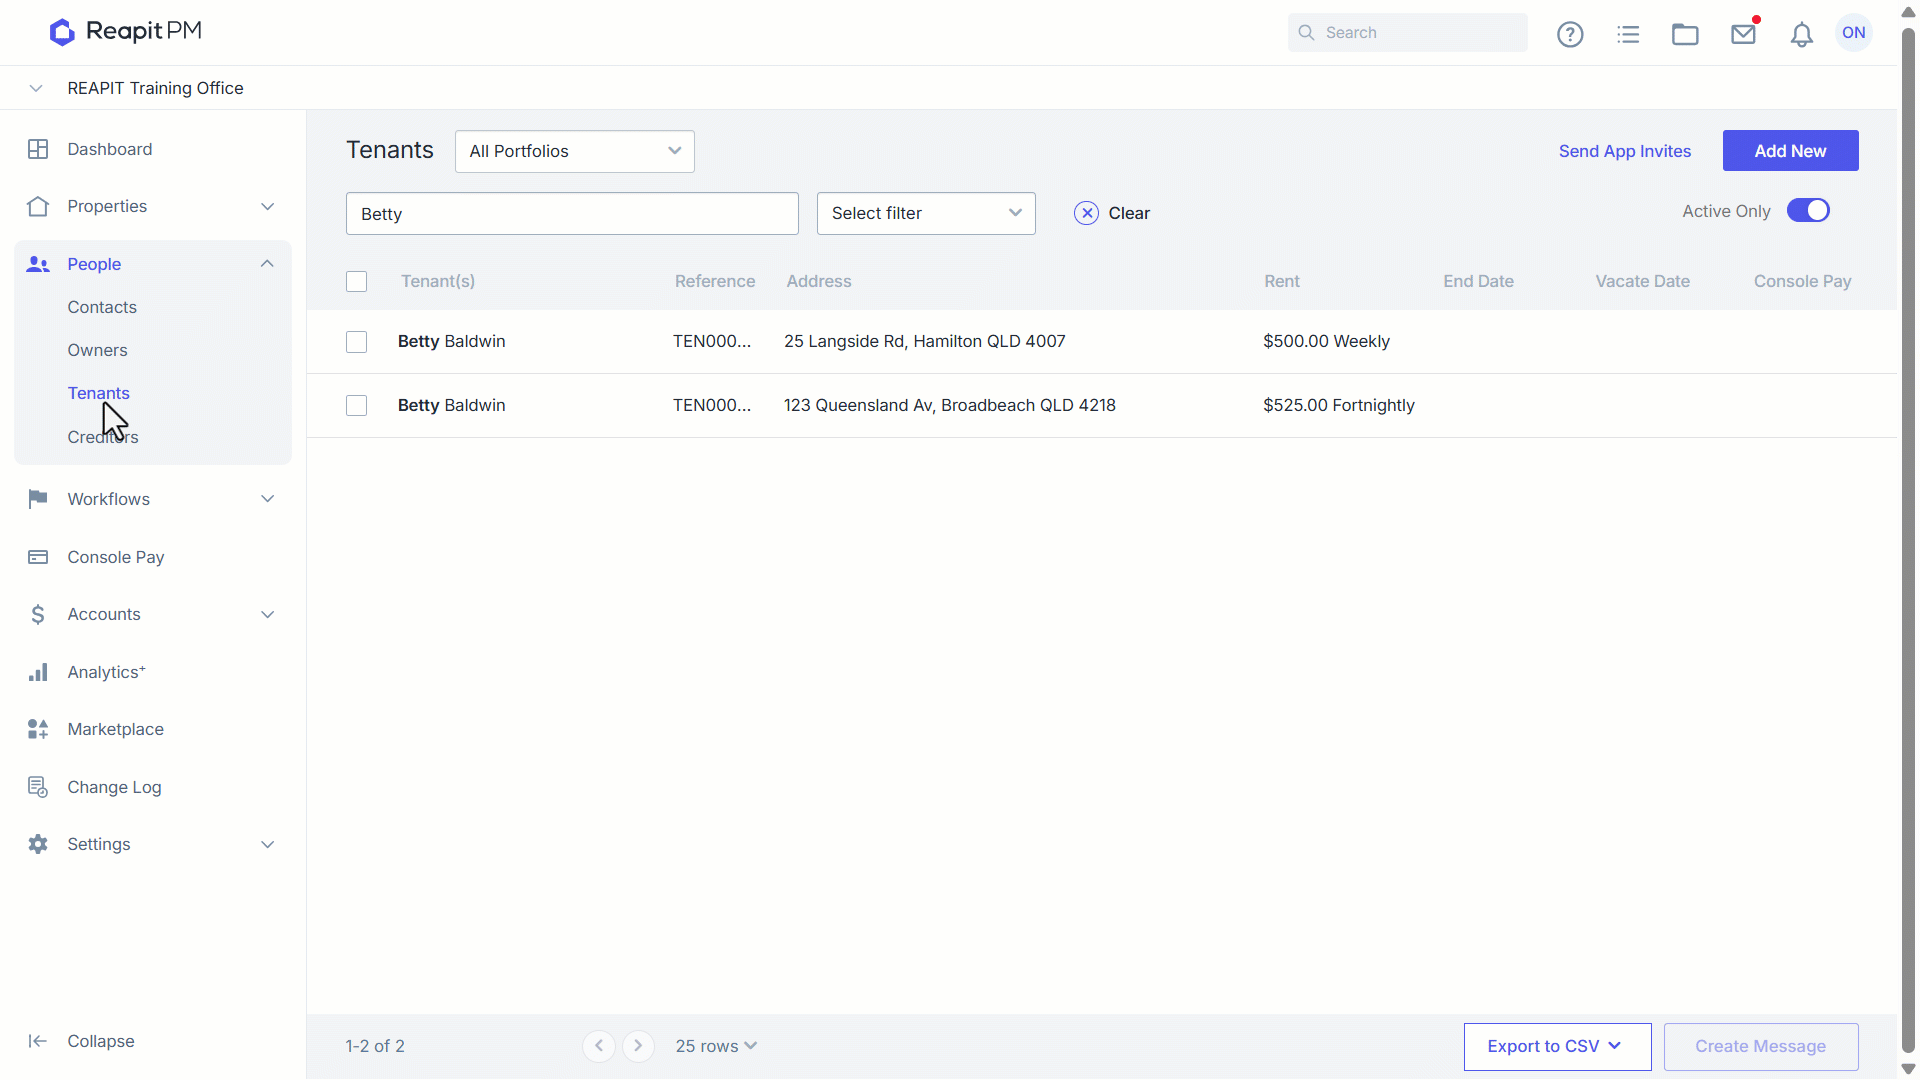Open the task list icon in header
1920x1080 pixels.
(1628, 34)
